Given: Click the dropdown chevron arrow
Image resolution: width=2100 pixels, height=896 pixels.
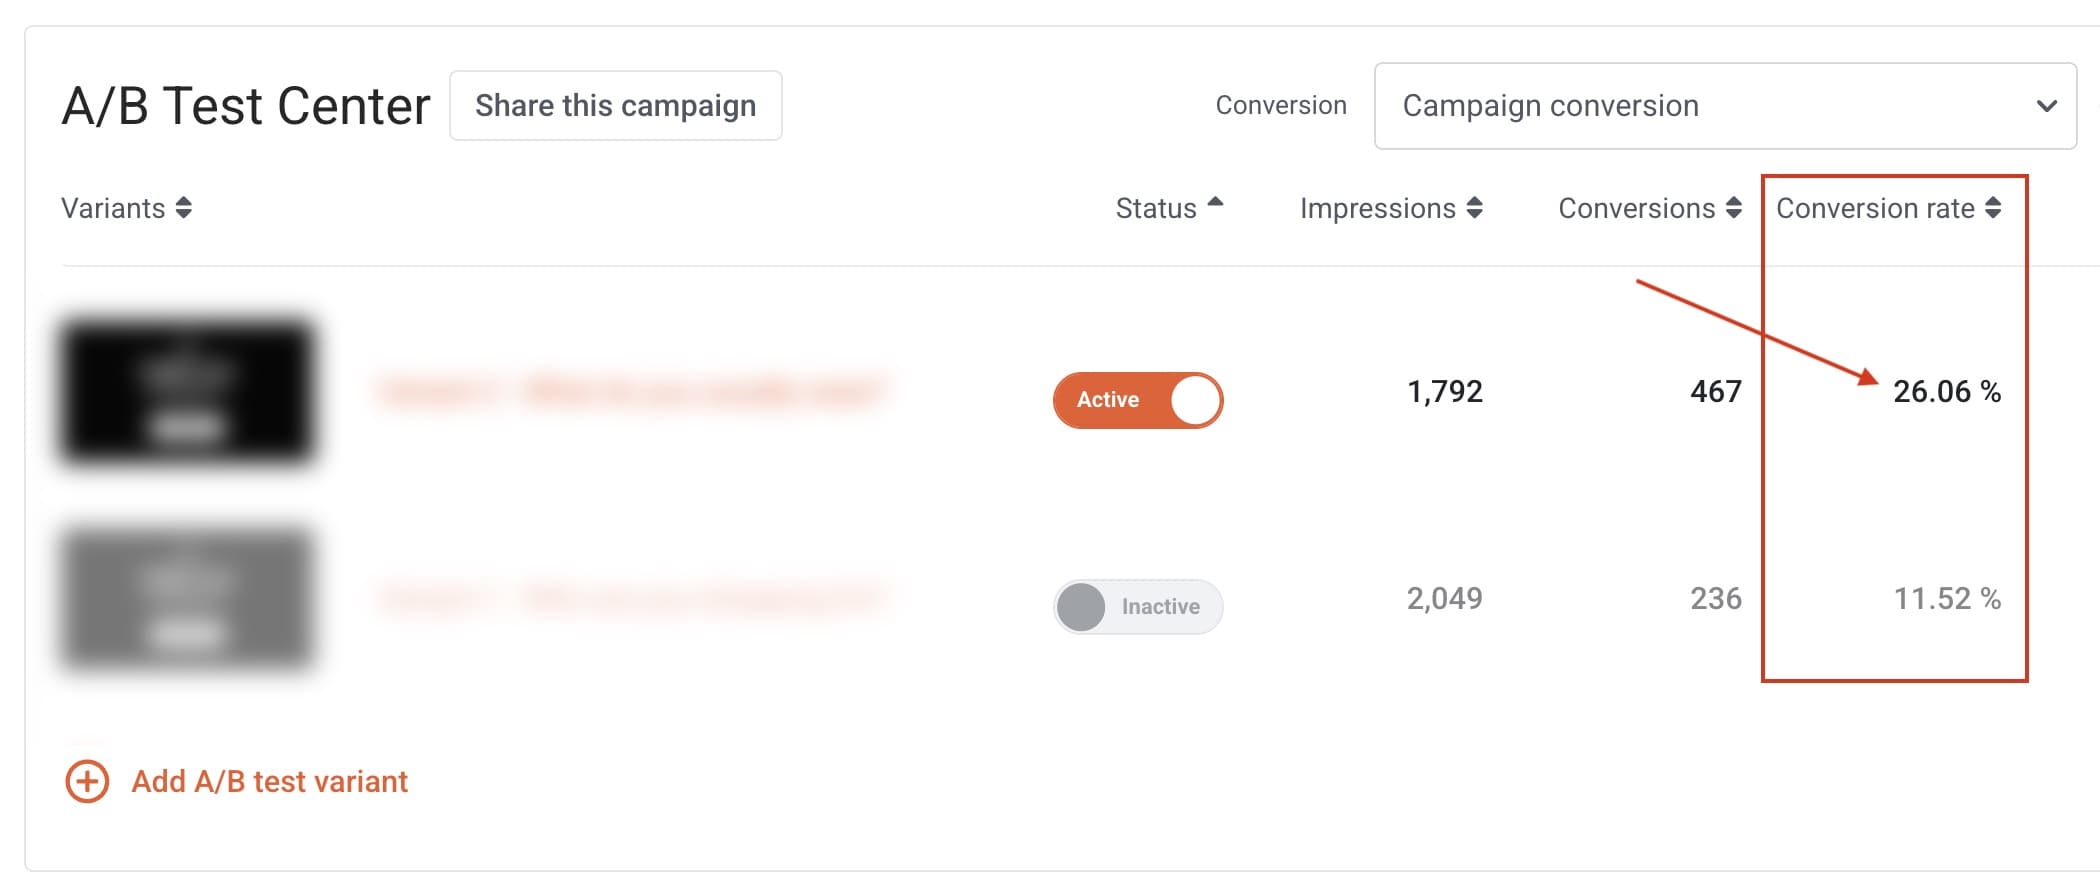Looking at the screenshot, I should [2046, 106].
